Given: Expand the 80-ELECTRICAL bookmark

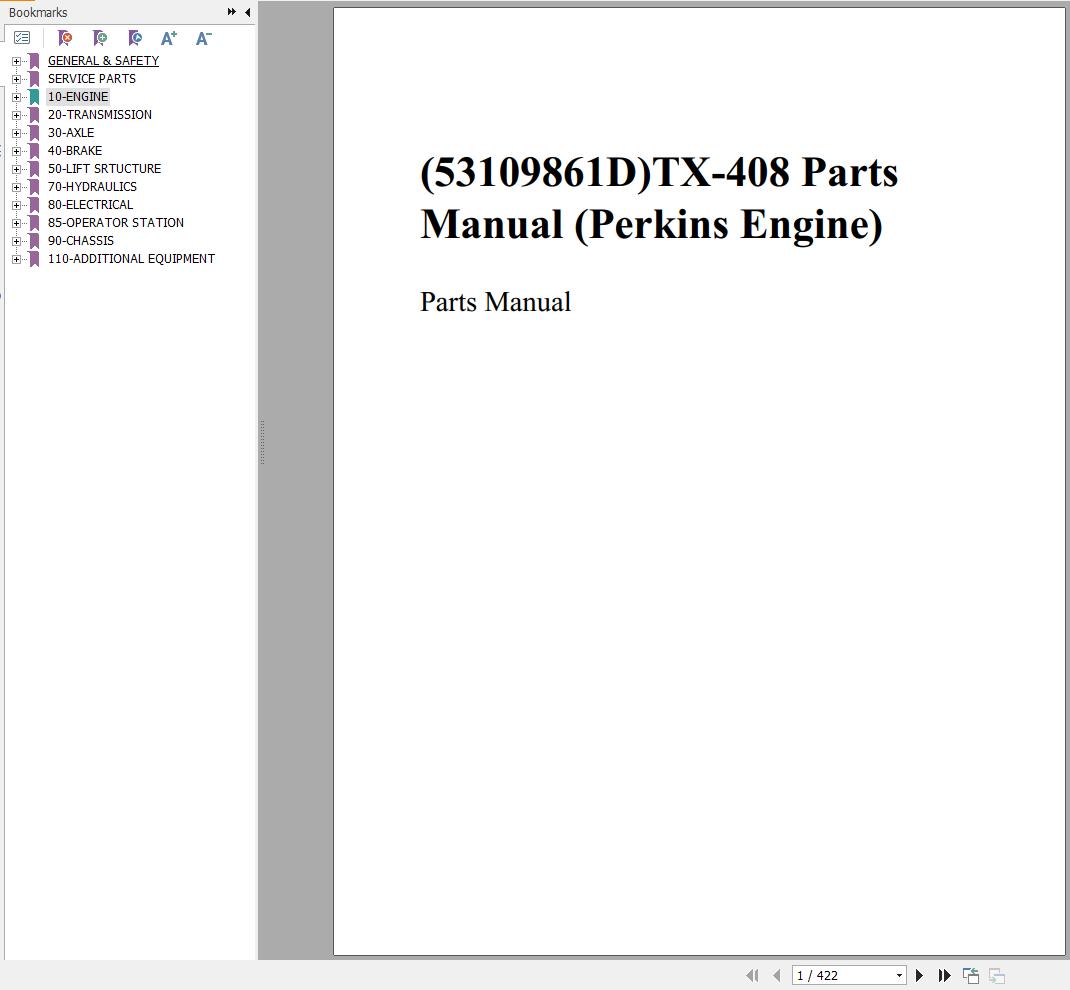Looking at the screenshot, I should (16, 205).
